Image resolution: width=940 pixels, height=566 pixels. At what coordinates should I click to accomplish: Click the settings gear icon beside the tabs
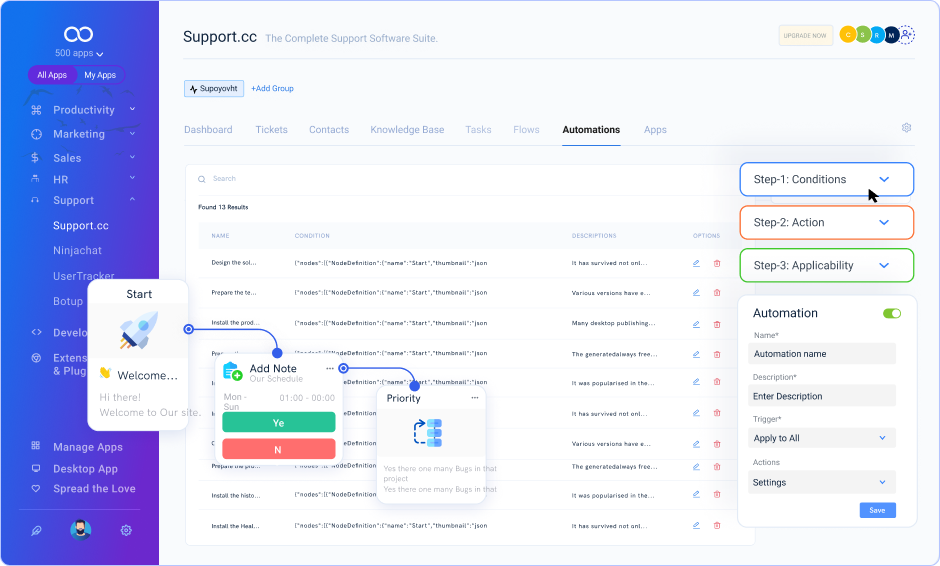(x=906, y=128)
